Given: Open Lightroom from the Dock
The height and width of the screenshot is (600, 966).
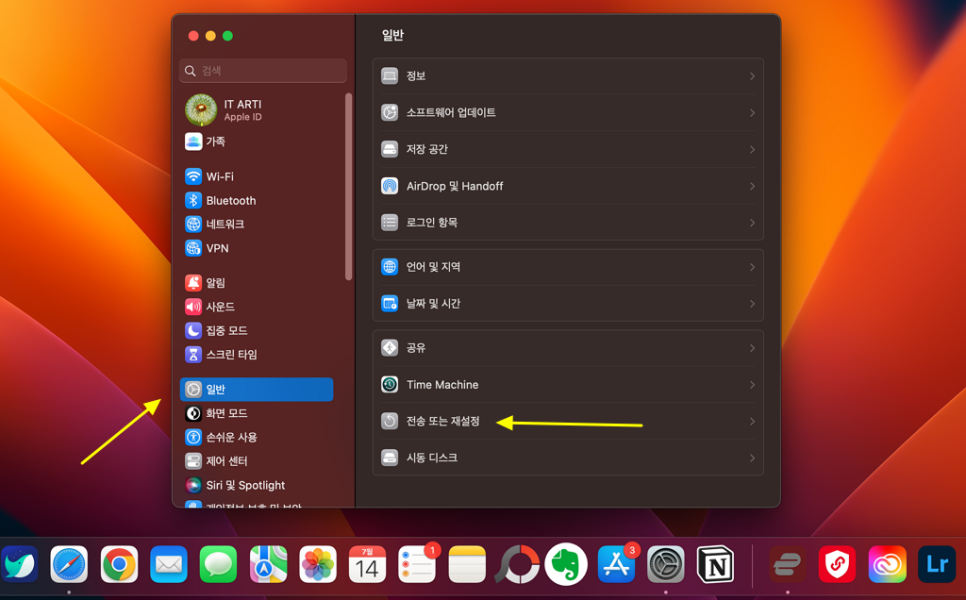Looking at the screenshot, I should [937, 564].
